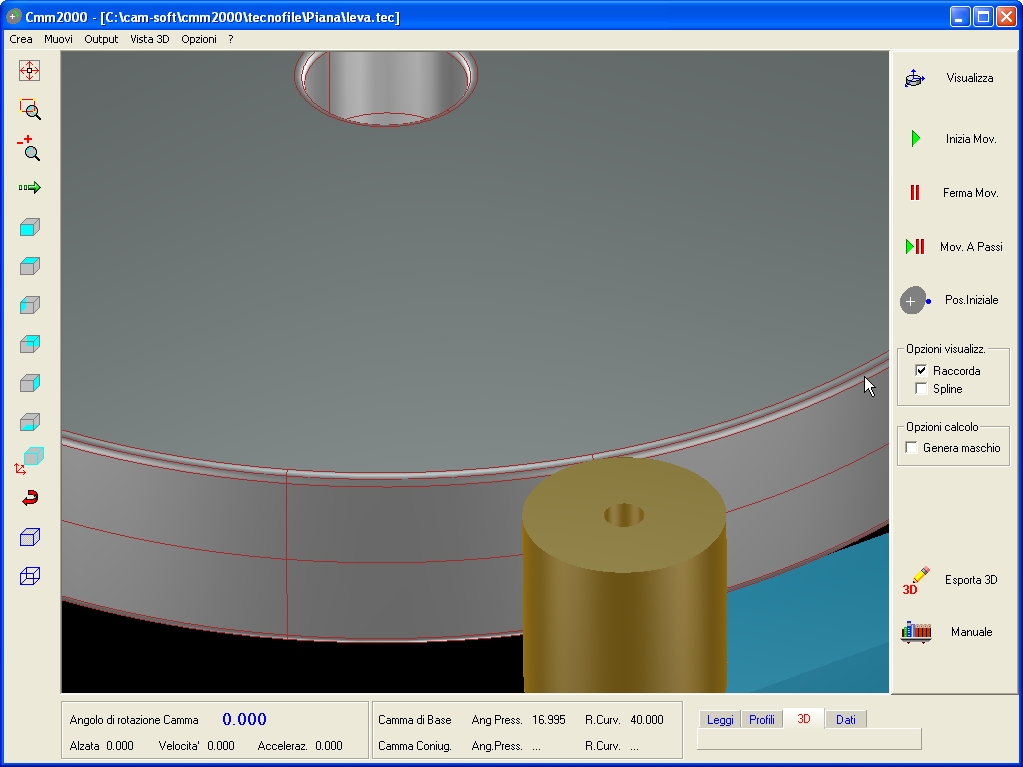Click the Mov. A Passi label
This screenshot has width=1023, height=767.
click(971, 247)
